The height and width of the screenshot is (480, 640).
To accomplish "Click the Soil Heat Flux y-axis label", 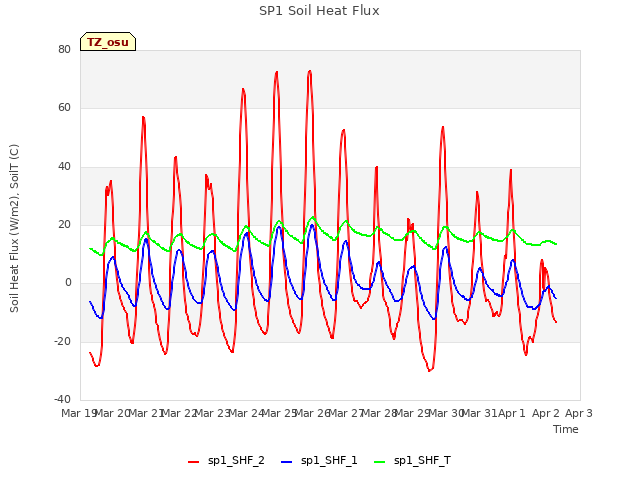I will click(14, 228).
